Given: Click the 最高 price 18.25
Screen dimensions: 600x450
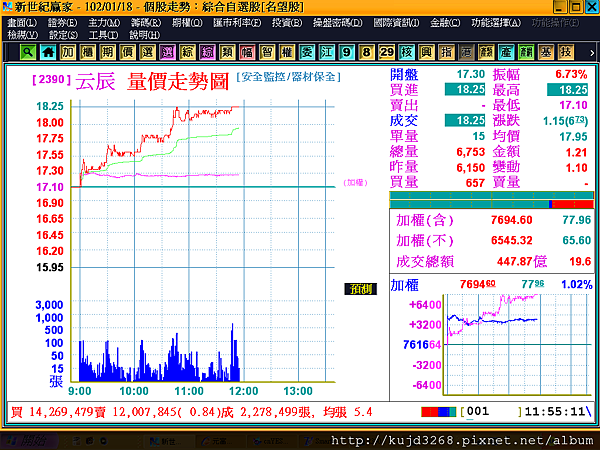Looking at the screenshot, I should click(x=567, y=90).
